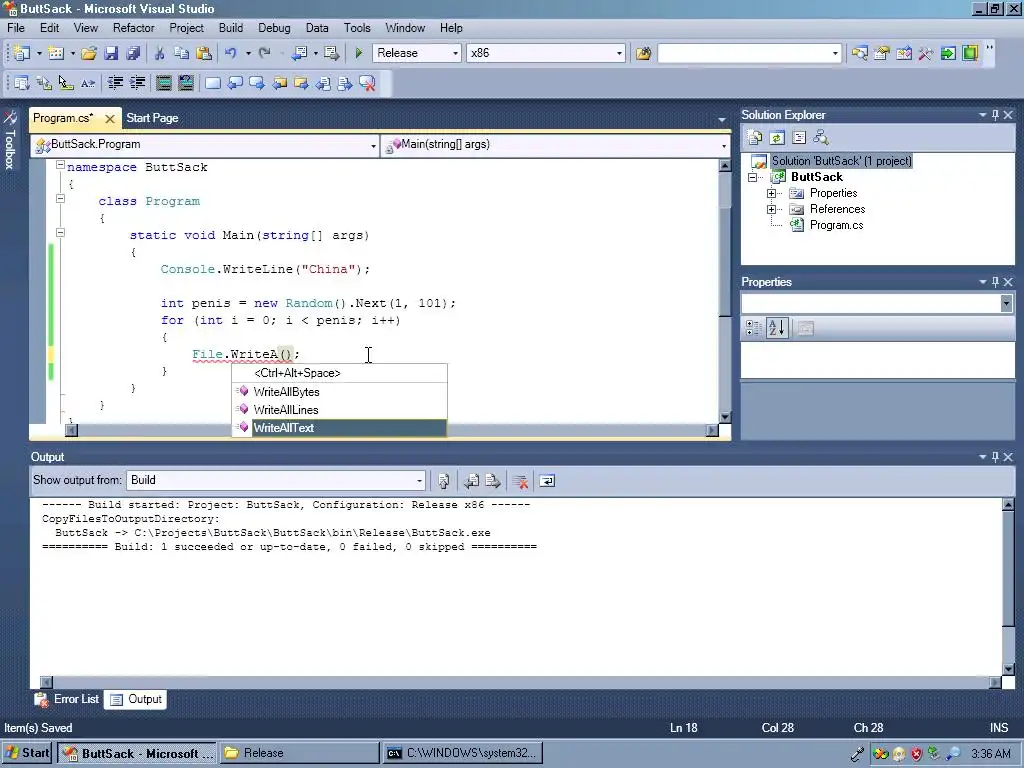Select WriteAllText in the IntelliSense list
1024x768 pixels.
[x=340, y=428]
